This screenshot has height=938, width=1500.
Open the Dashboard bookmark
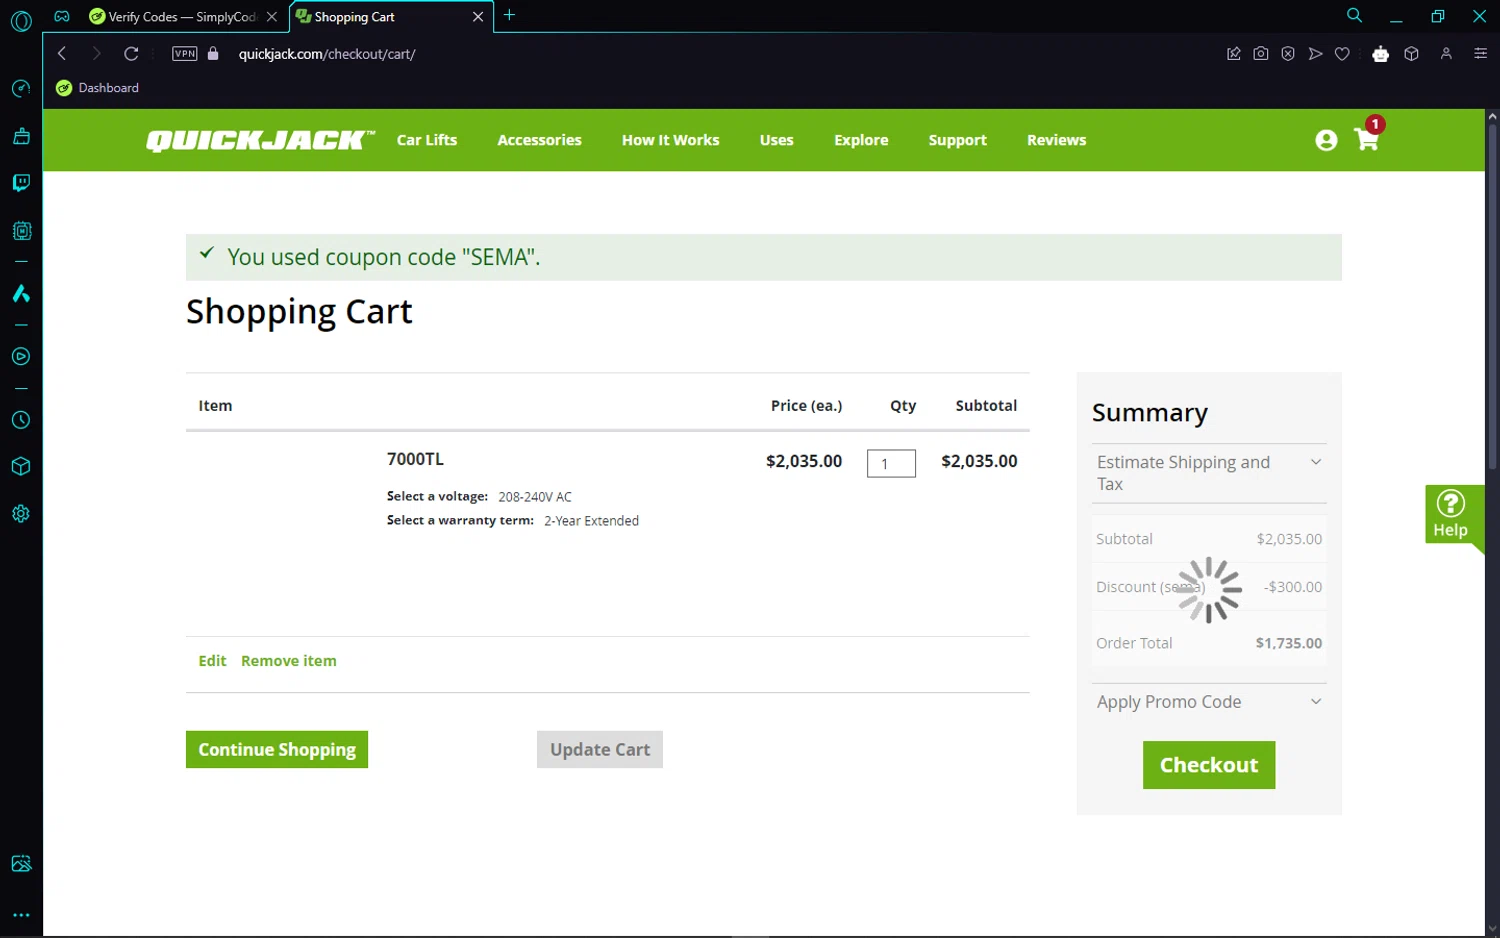tap(98, 88)
